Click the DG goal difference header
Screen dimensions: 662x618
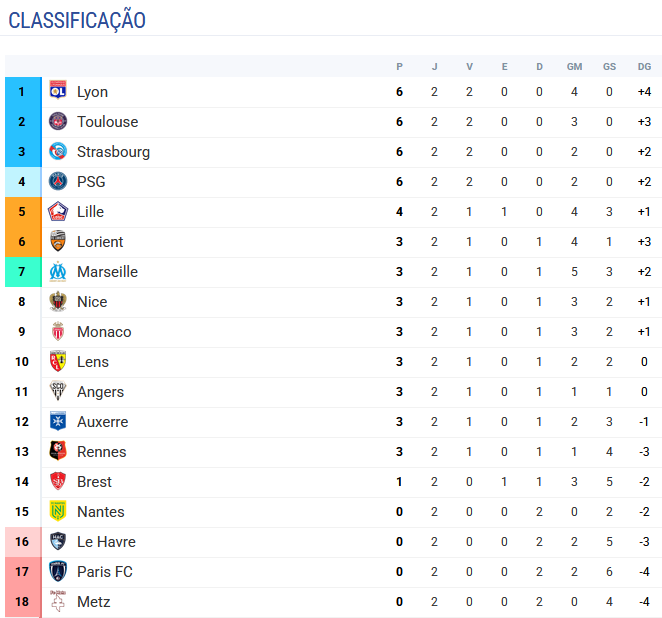(644, 67)
